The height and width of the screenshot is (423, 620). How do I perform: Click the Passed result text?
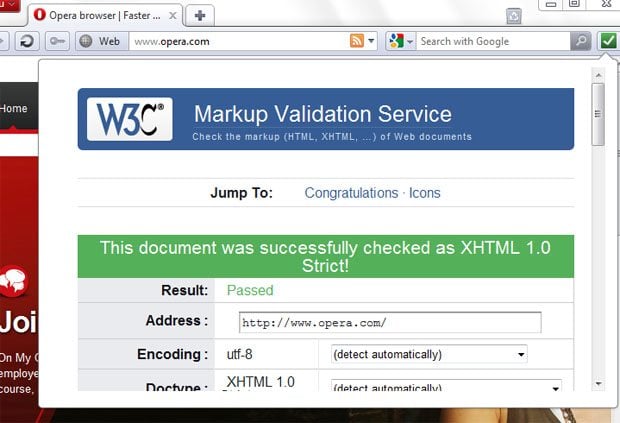coord(250,291)
